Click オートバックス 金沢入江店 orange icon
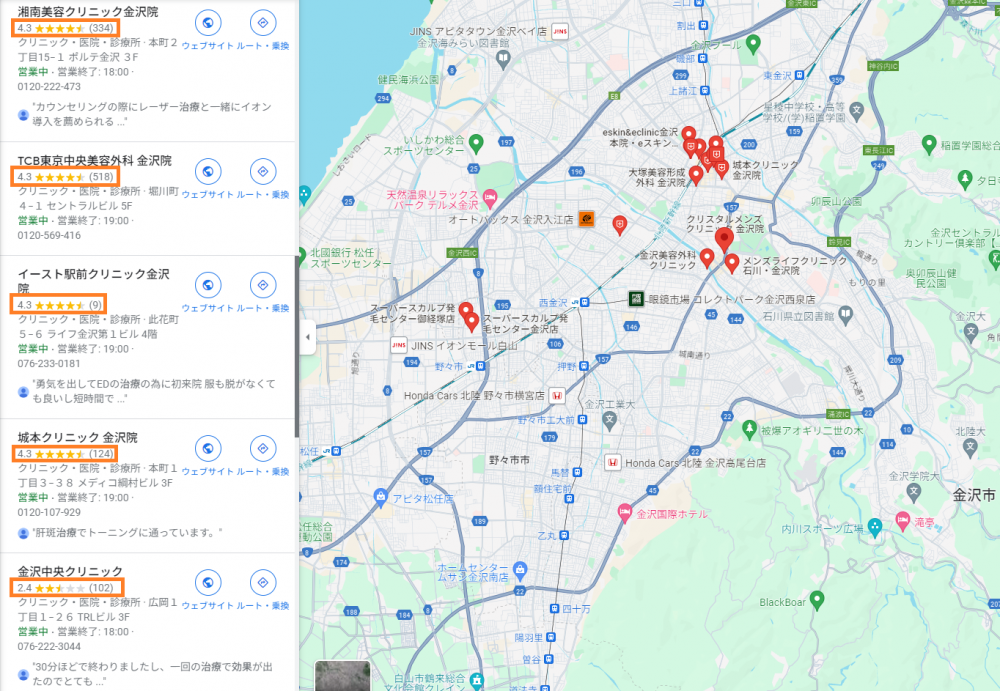The width and height of the screenshot is (1000, 691). coord(586,219)
